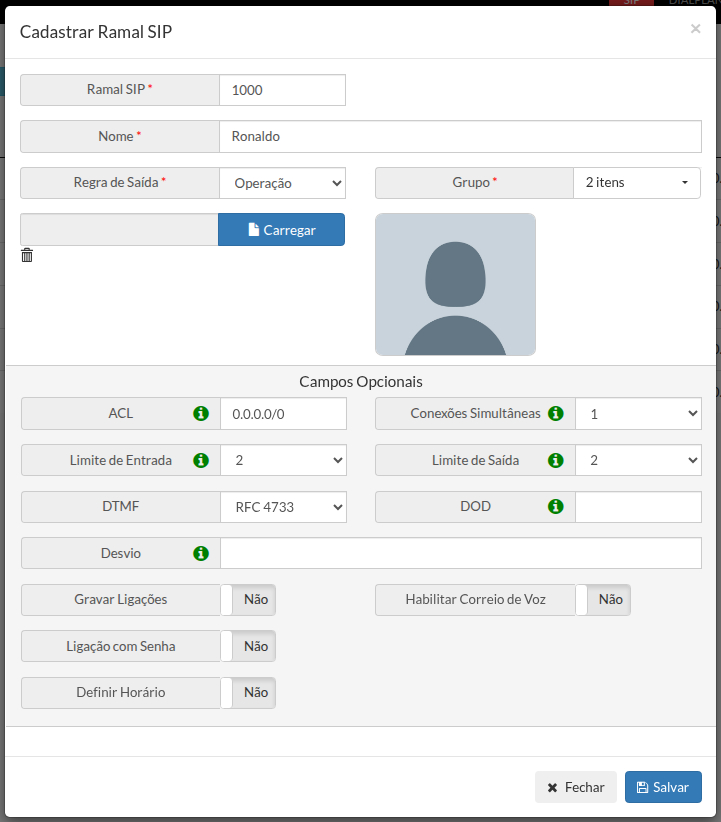Screen dimensions: 721x822
Task: Click the Limite de Entrada info icon
Action: tap(200, 460)
